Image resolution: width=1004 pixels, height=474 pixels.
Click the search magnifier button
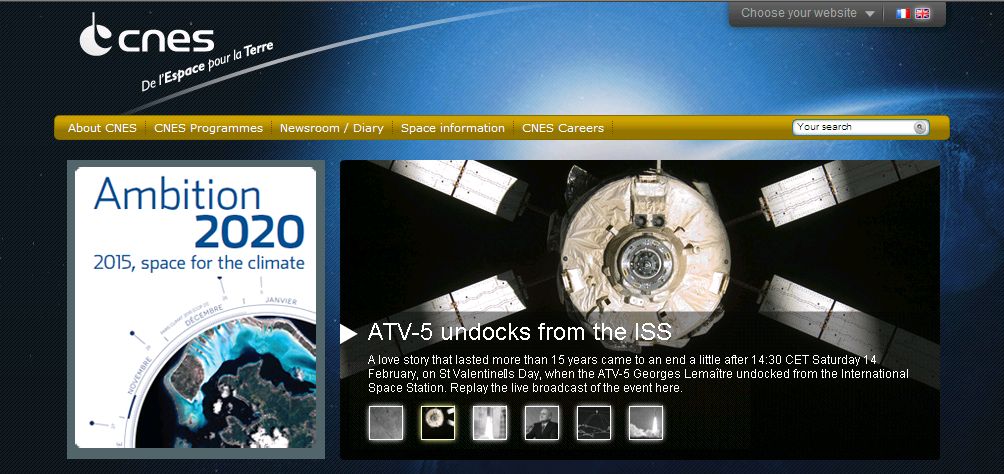(920, 127)
